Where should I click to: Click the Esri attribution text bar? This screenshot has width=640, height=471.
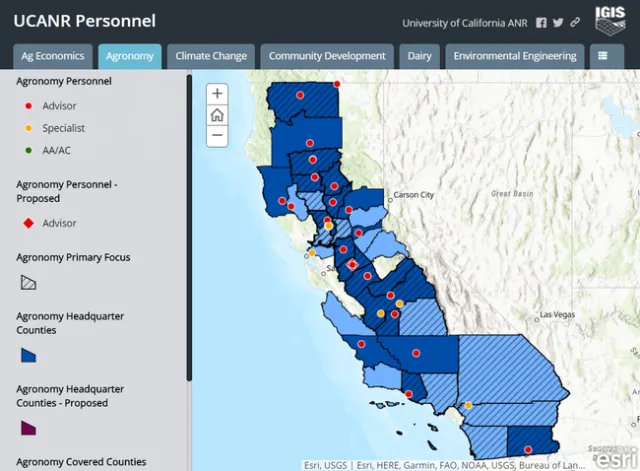click(x=444, y=465)
